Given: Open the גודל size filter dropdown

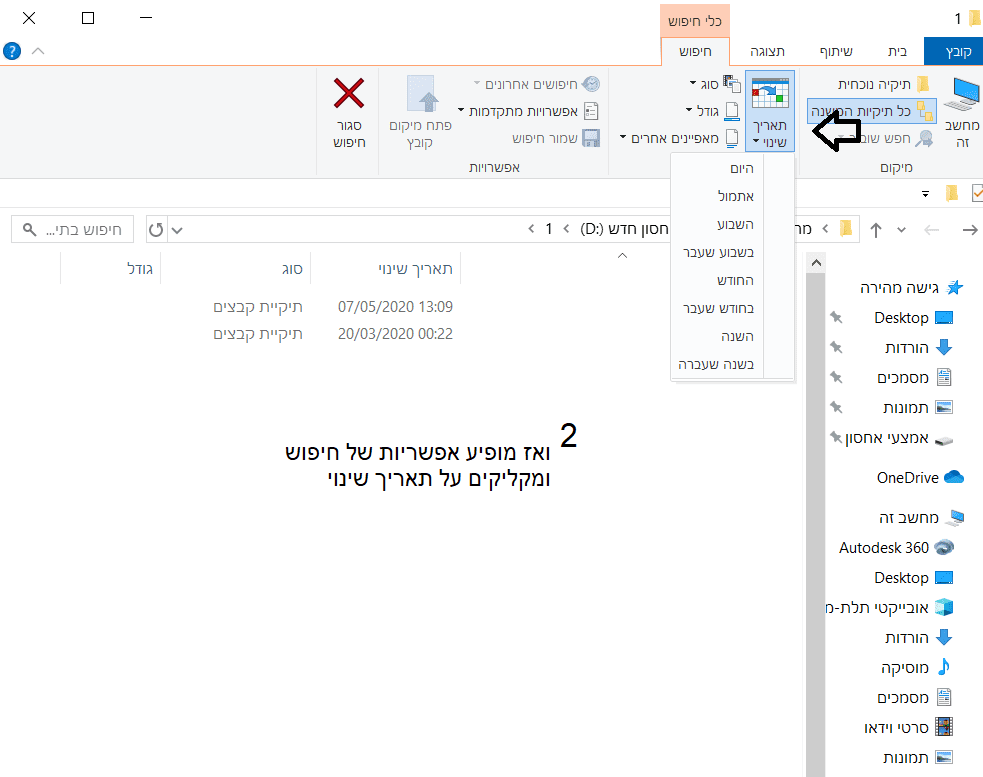Looking at the screenshot, I should tap(712, 111).
